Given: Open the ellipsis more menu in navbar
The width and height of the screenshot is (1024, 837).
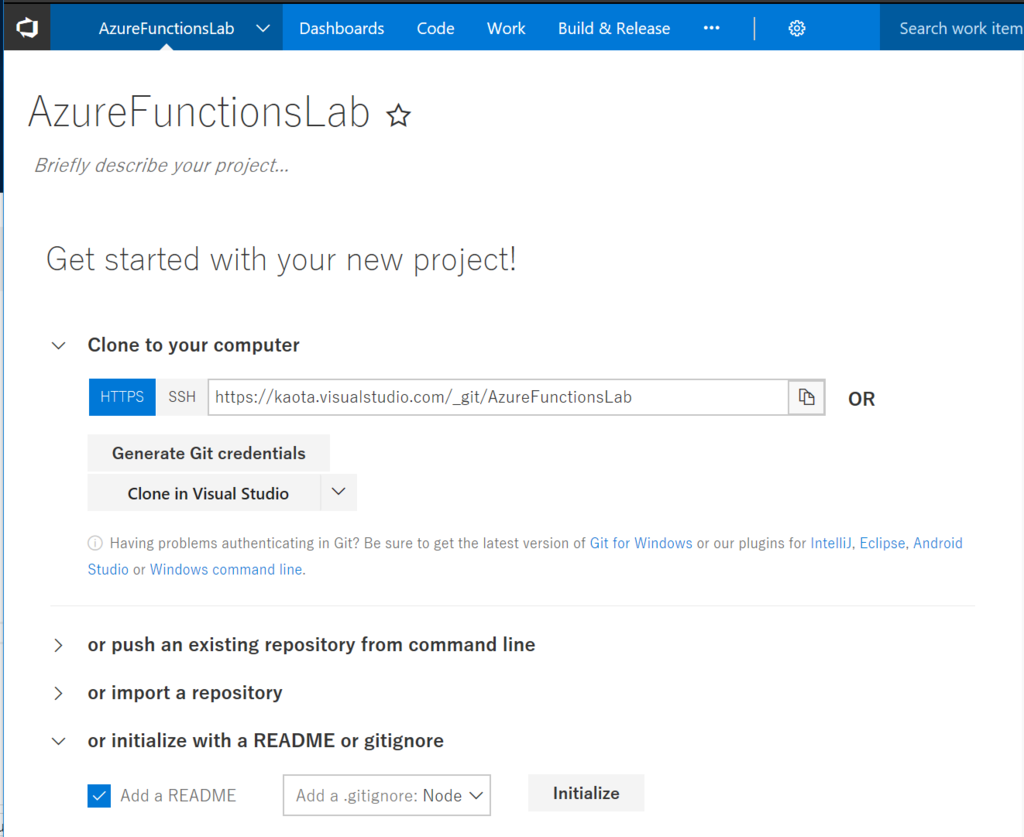Looking at the screenshot, I should coord(711,28).
